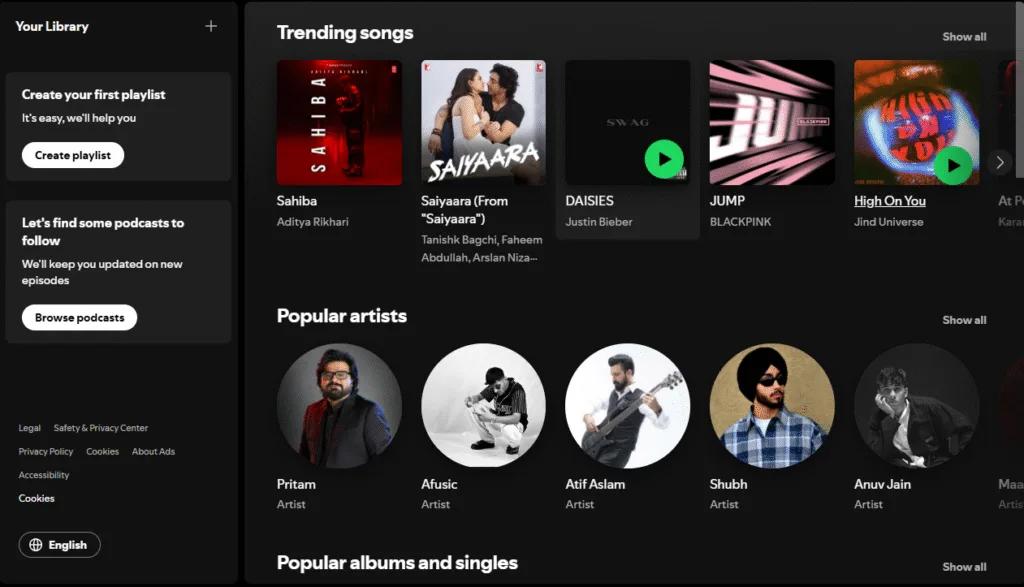Open Anuv Jain's artist photo
This screenshot has height=587, width=1024.
click(x=916, y=405)
